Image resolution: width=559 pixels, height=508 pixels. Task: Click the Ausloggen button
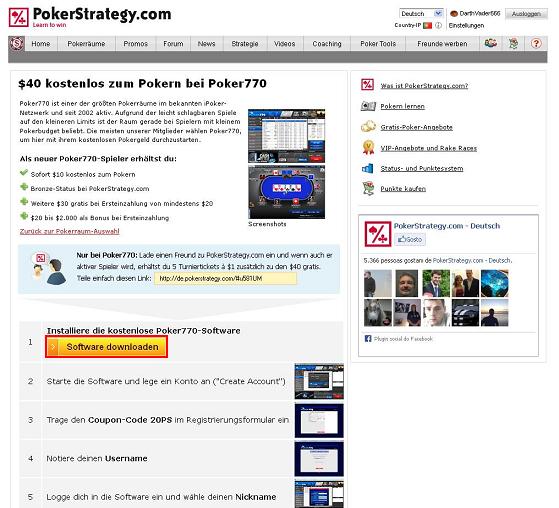point(526,14)
